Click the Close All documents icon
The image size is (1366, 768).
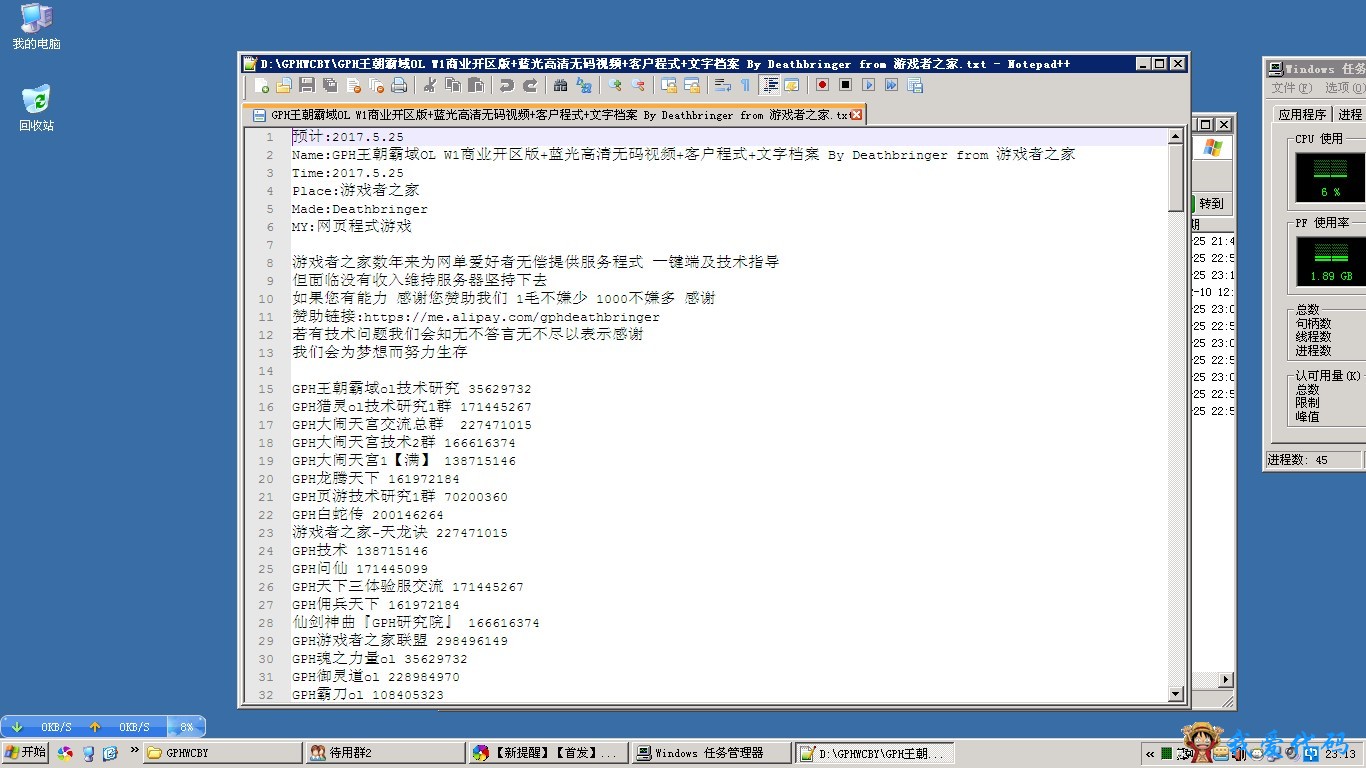pyautogui.click(x=376, y=86)
